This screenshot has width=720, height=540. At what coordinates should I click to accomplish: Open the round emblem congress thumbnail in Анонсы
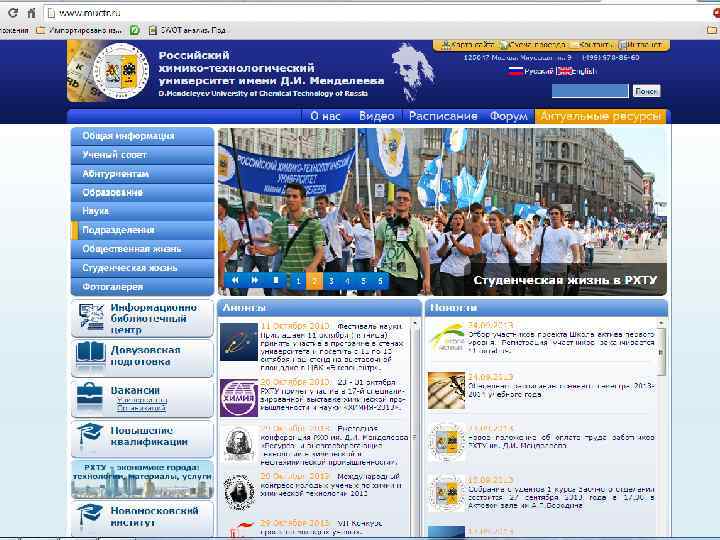[239, 492]
